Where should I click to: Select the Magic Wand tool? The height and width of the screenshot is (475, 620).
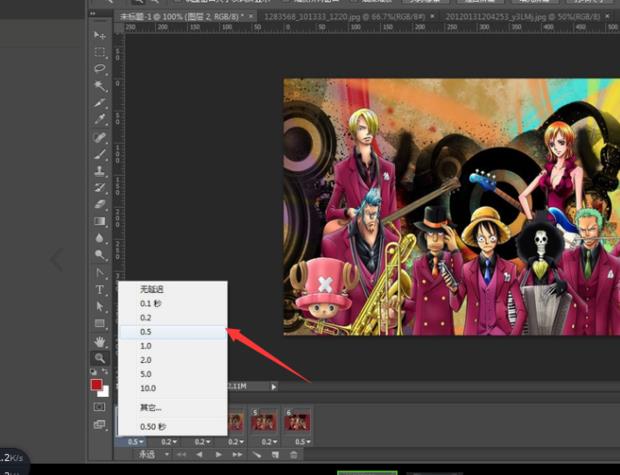coord(100,86)
